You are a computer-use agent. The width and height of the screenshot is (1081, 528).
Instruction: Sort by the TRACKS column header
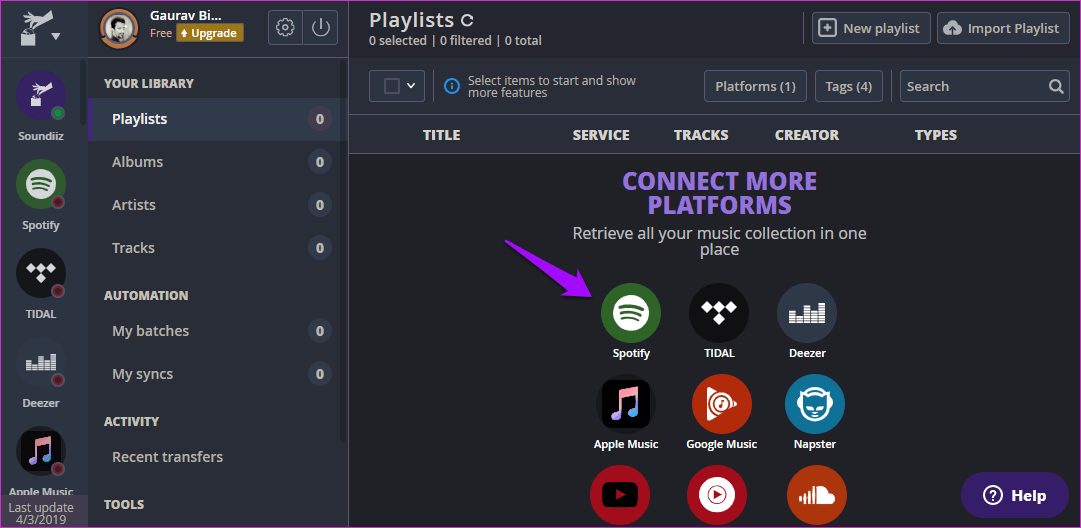point(701,135)
